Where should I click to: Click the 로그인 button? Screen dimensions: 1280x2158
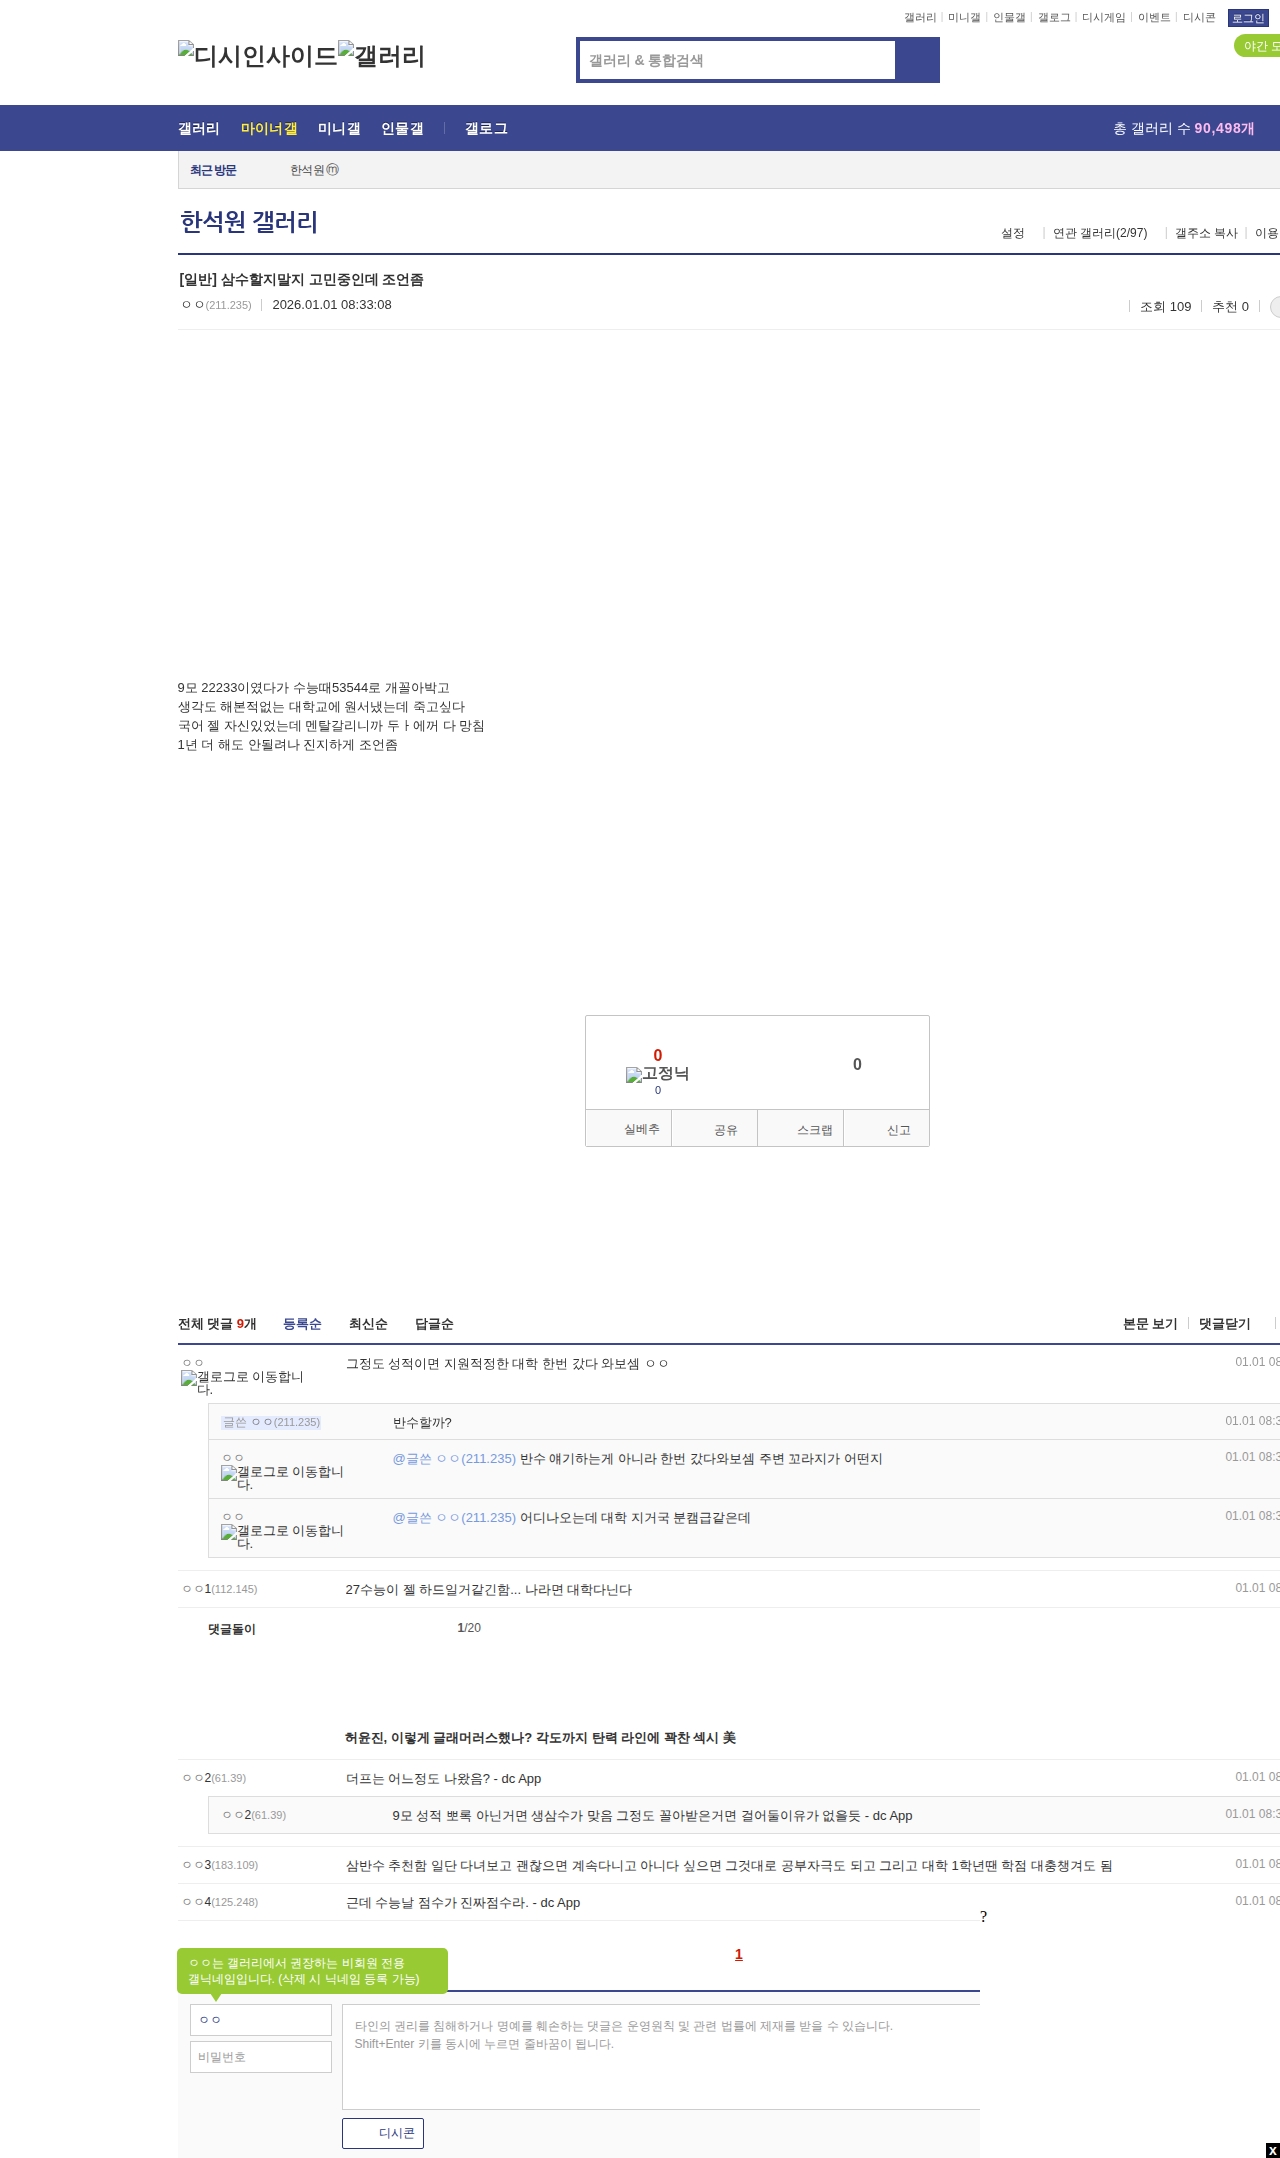pos(1247,18)
